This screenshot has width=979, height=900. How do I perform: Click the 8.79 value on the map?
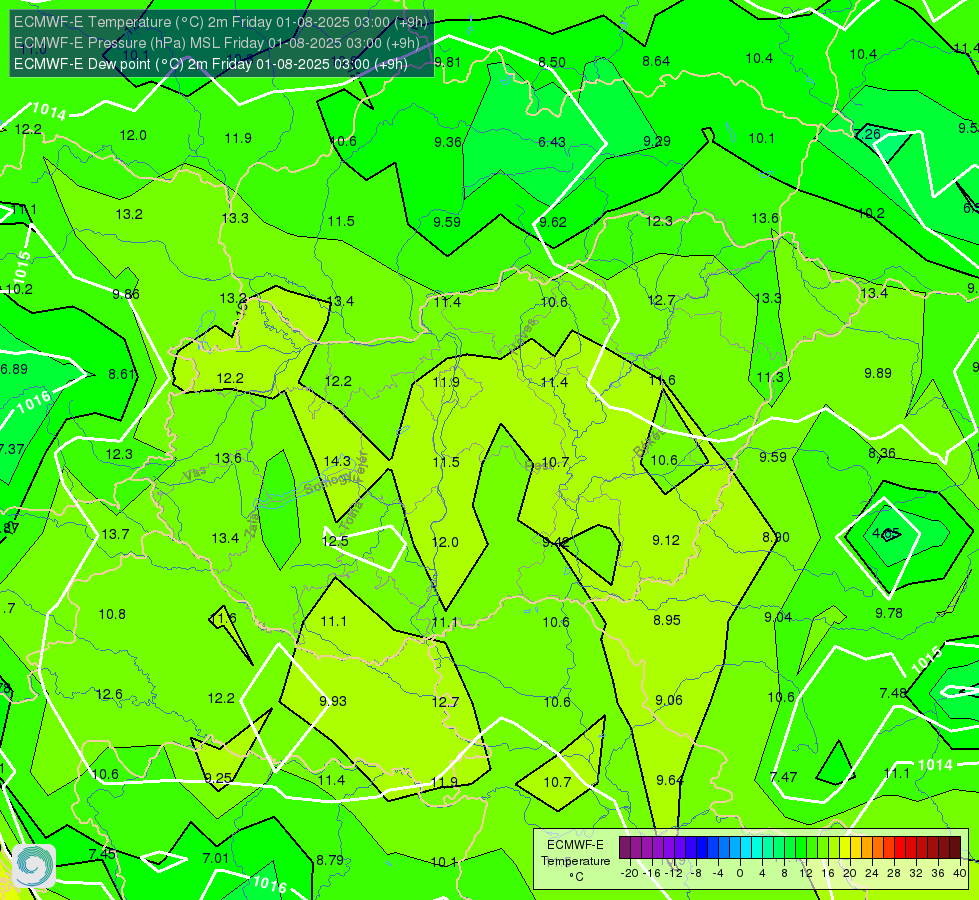pyautogui.click(x=330, y=860)
